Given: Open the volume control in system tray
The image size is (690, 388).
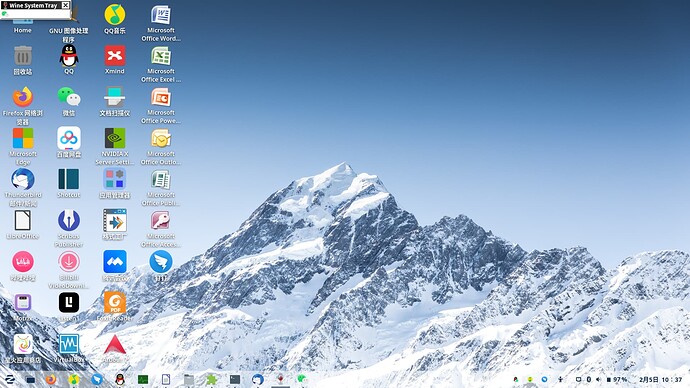Looking at the screenshot, I should click(598, 379).
